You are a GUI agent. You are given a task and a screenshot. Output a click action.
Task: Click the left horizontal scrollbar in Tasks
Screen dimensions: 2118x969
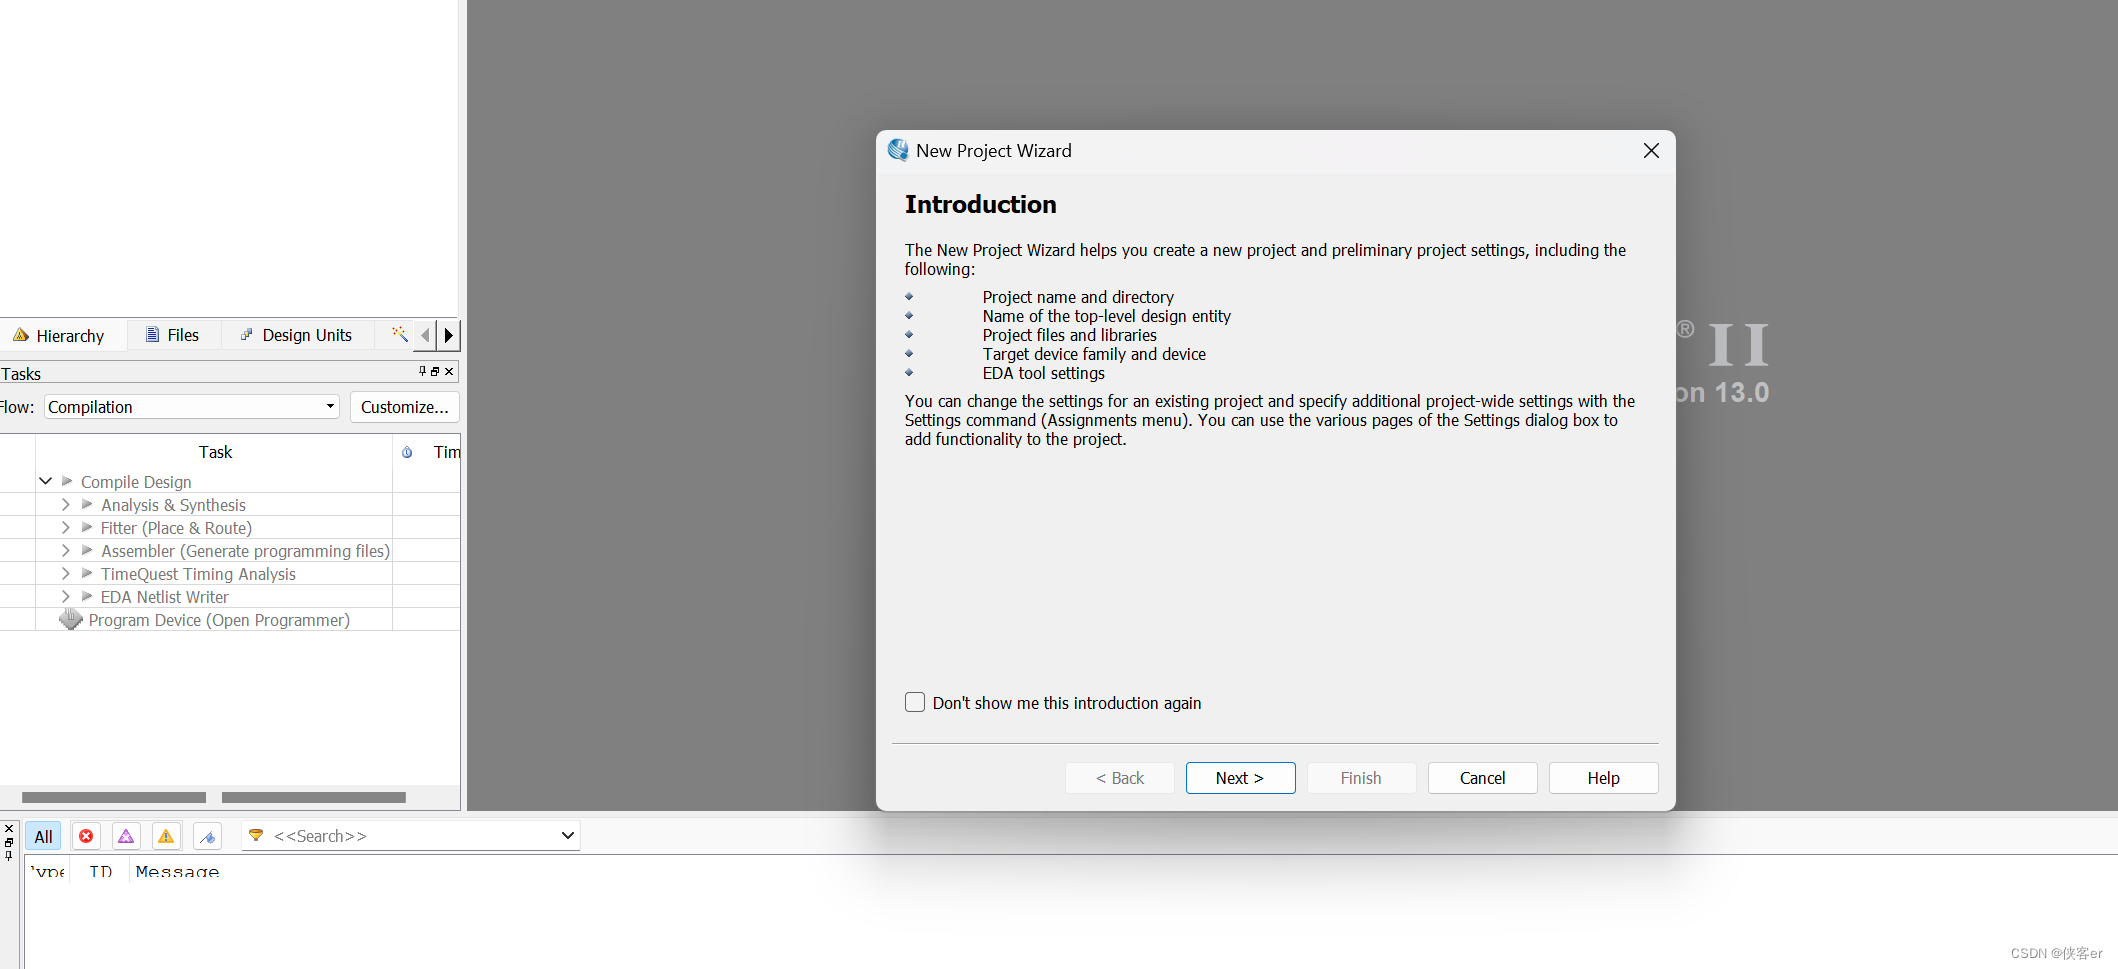point(113,797)
